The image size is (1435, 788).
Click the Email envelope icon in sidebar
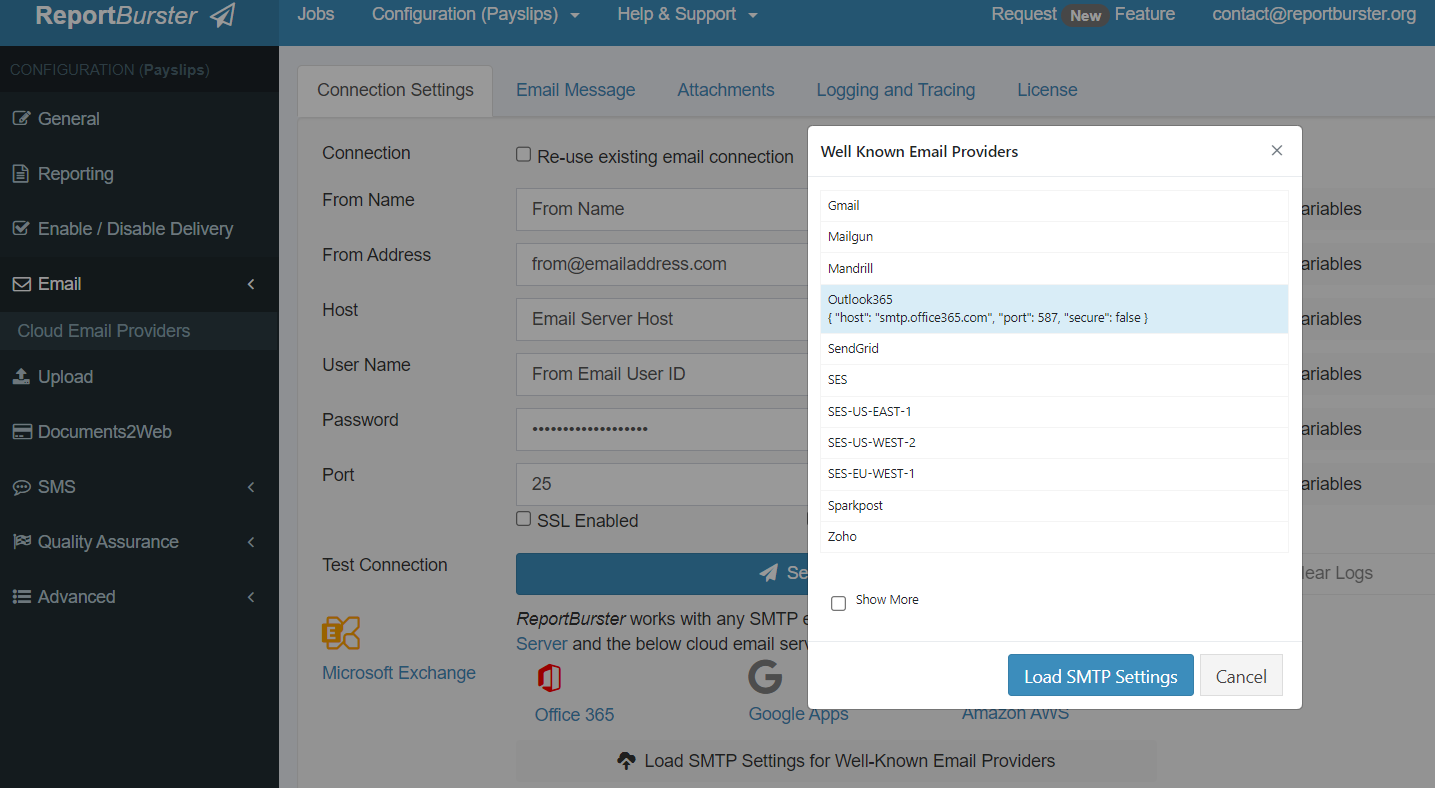[x=21, y=284]
